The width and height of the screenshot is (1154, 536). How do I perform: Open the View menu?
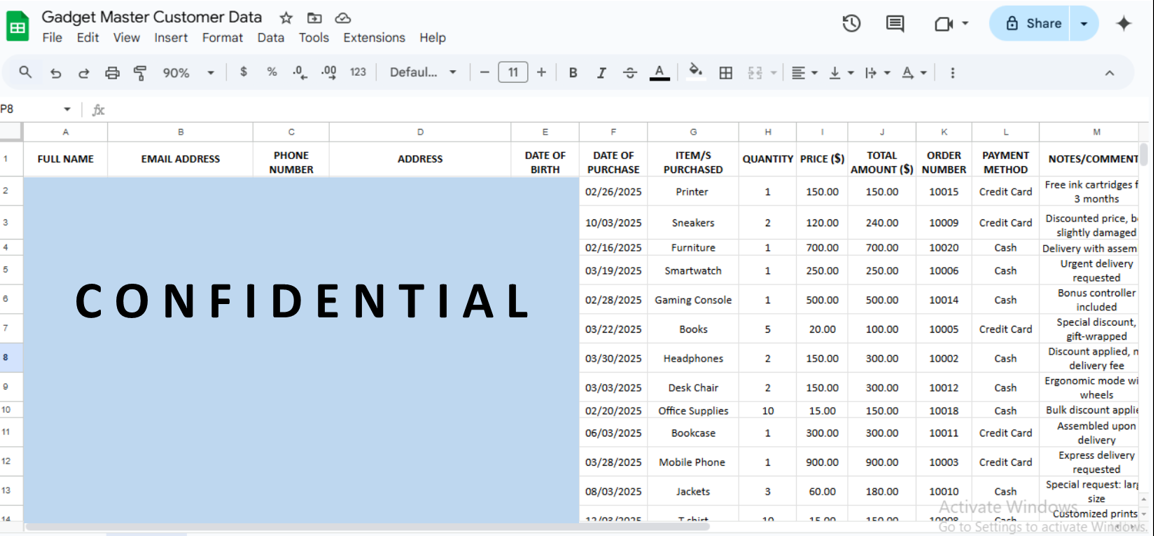point(127,38)
